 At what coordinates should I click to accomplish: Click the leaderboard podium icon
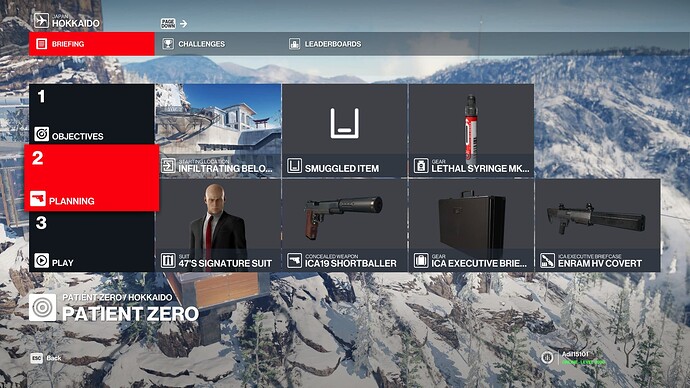coord(294,44)
